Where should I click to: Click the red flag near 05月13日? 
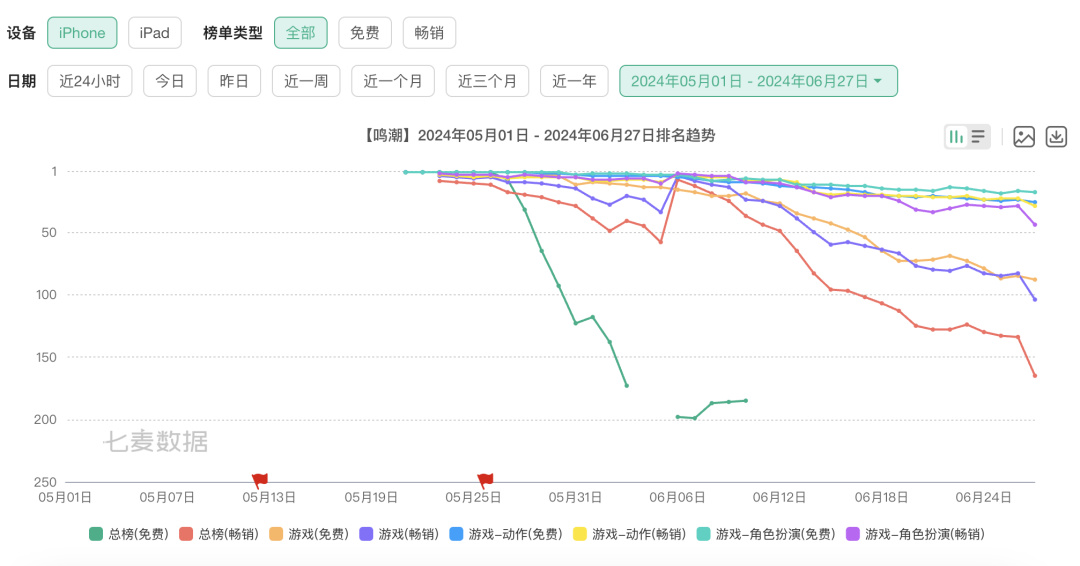(260, 480)
